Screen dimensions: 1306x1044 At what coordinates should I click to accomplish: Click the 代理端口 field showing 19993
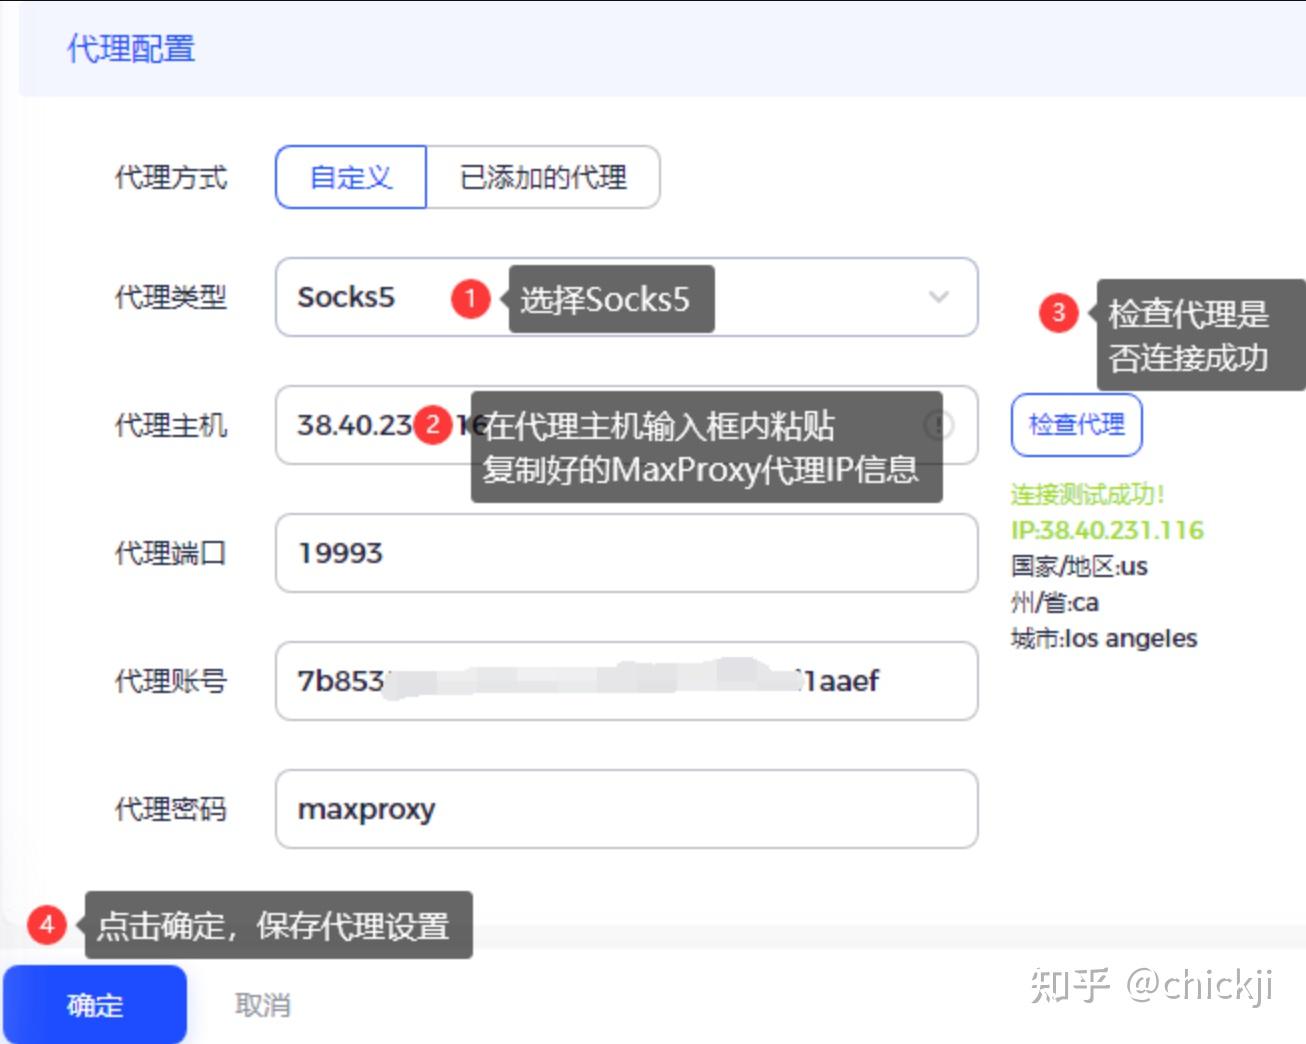[x=625, y=553]
